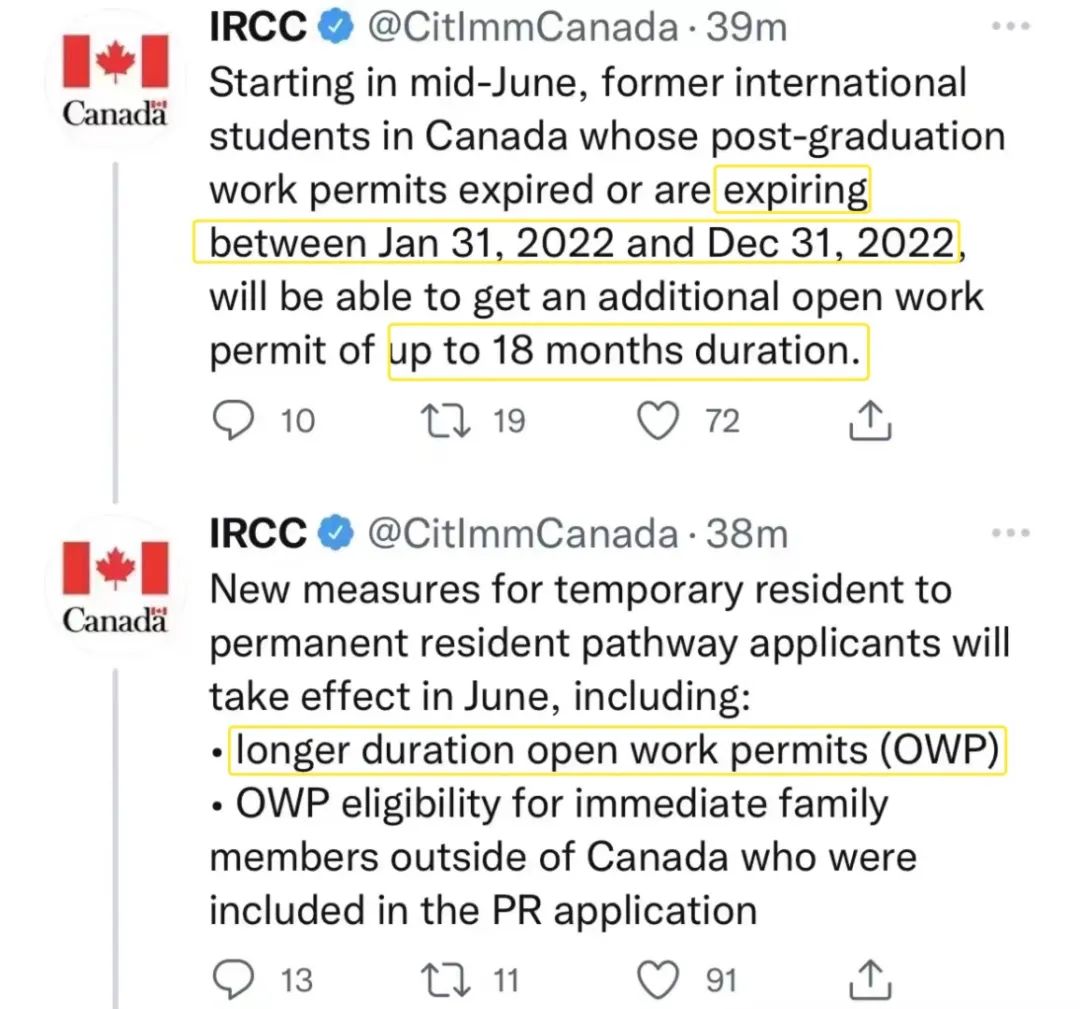This screenshot has height=1009, width=1080.
Task: Reply to the mid-June work permit tweet
Action: coord(236,421)
